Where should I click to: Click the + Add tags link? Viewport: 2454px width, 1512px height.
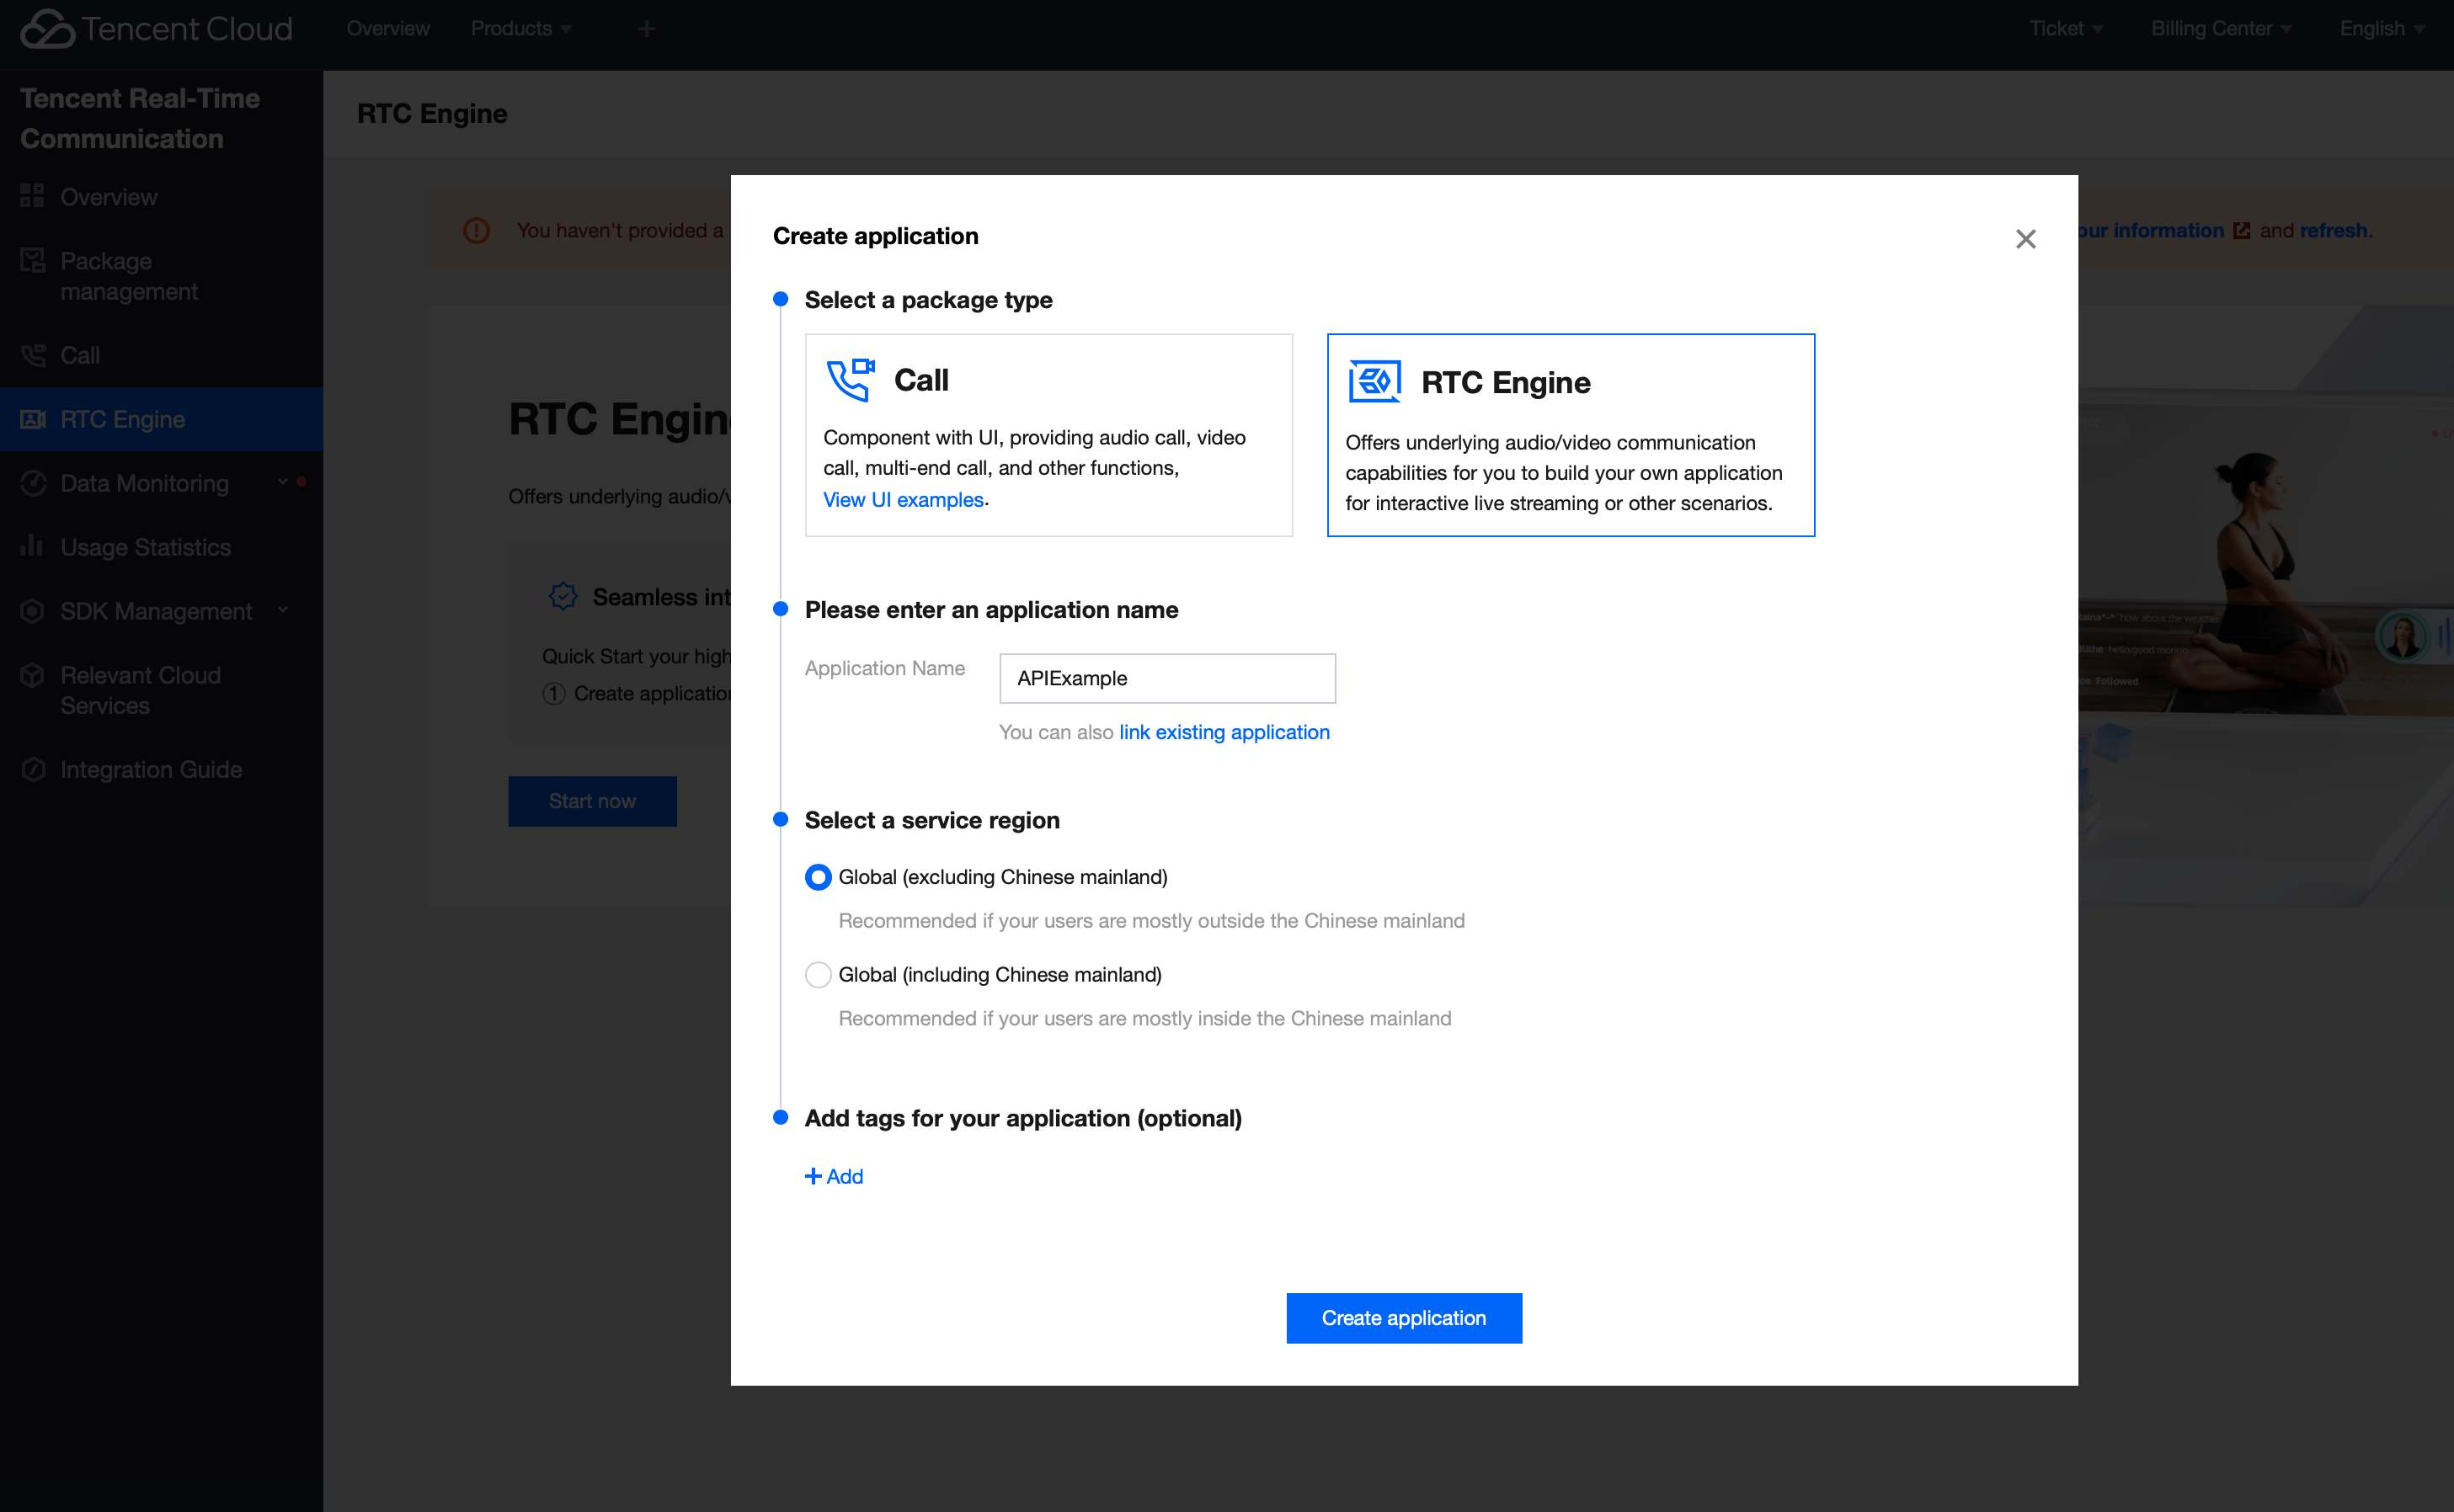coord(834,1177)
